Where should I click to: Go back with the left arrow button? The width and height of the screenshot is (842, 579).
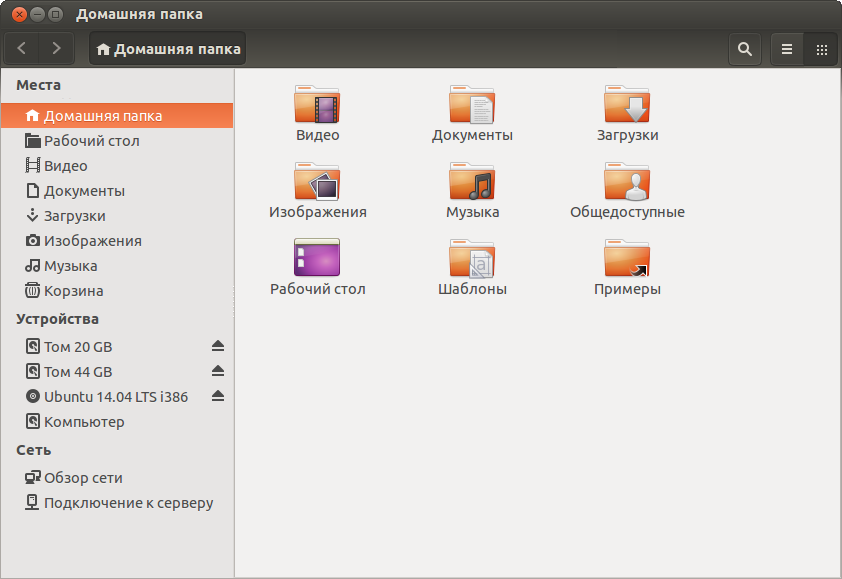click(21, 49)
